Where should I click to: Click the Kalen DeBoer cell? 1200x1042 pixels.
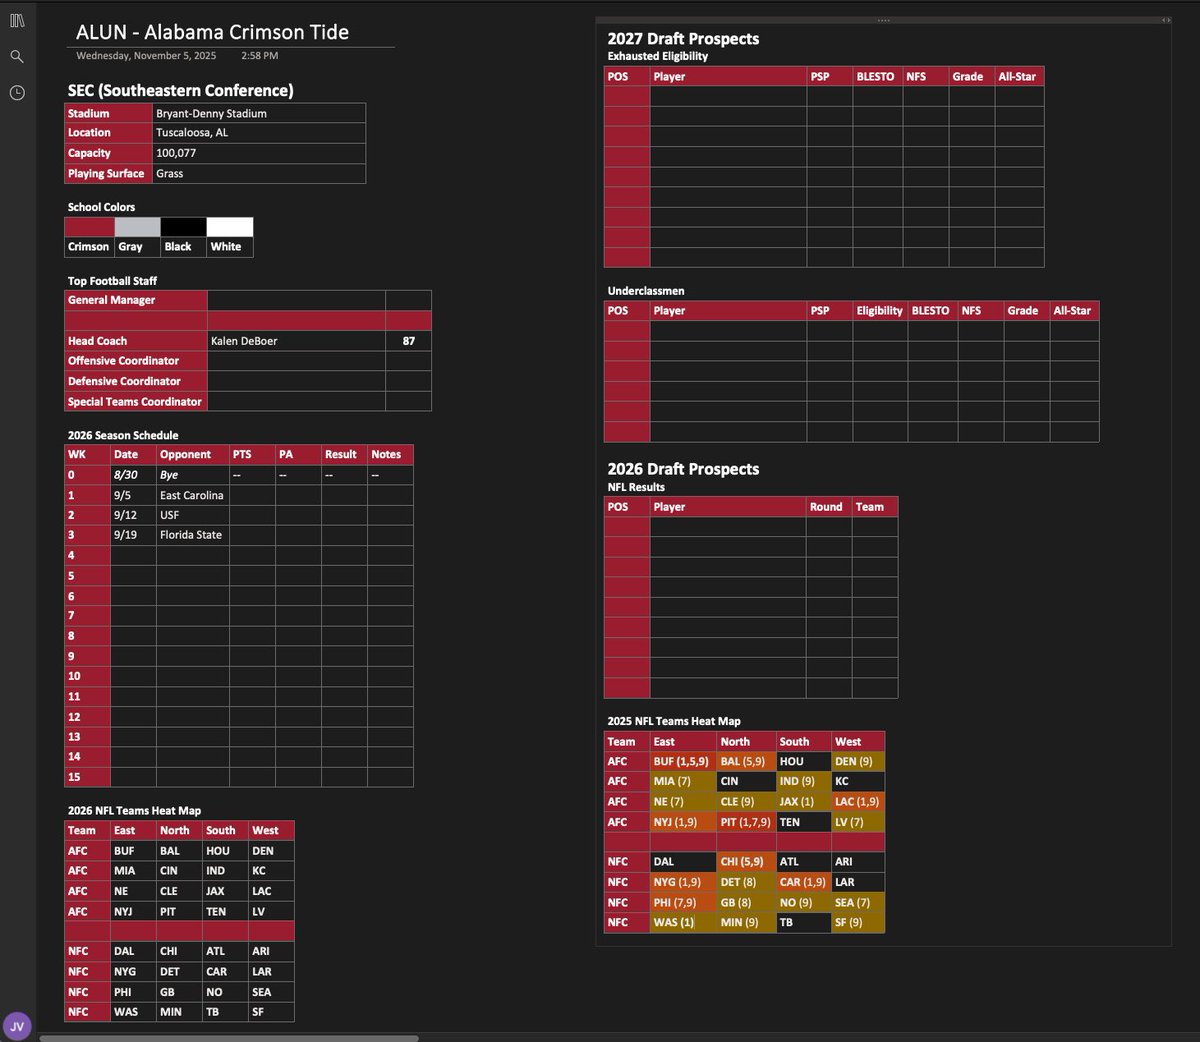(x=296, y=341)
